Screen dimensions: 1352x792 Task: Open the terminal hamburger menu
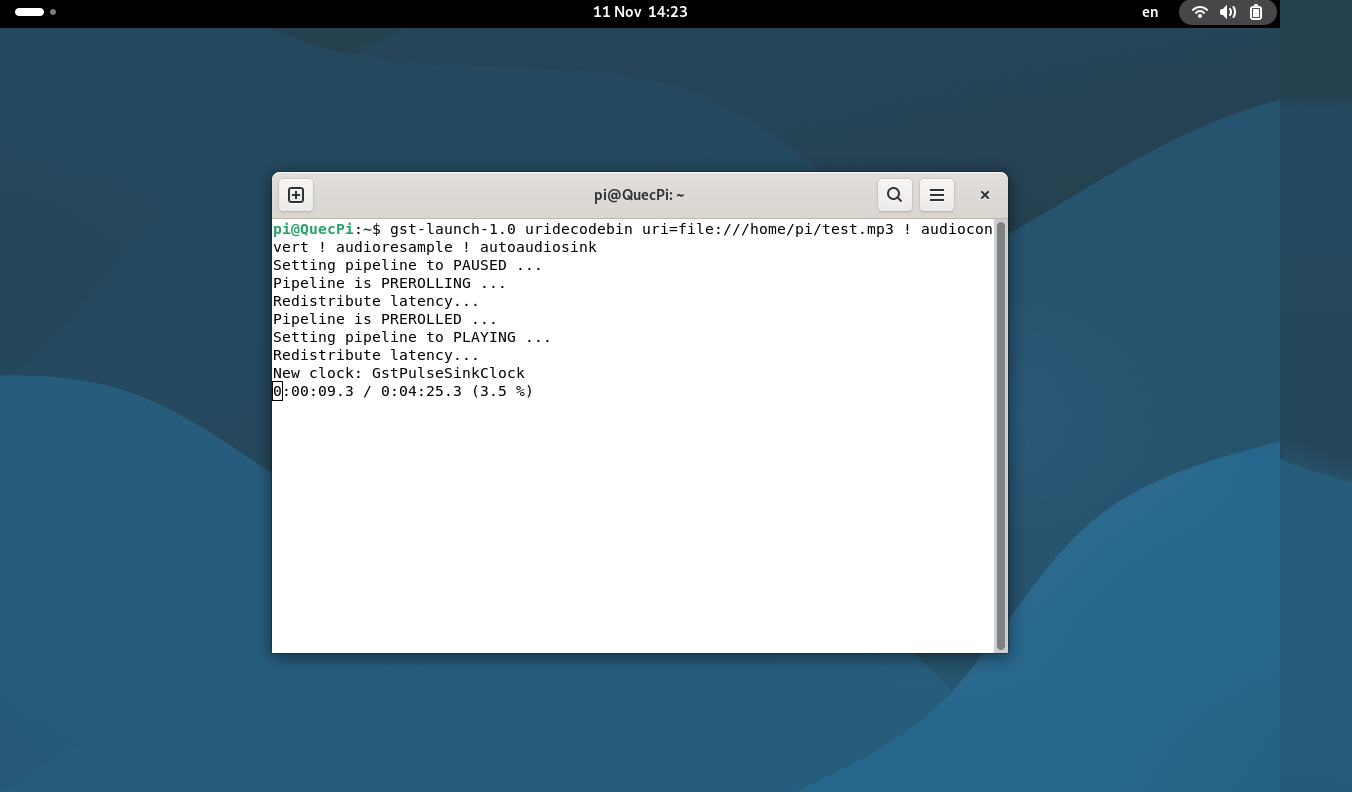click(x=937, y=195)
